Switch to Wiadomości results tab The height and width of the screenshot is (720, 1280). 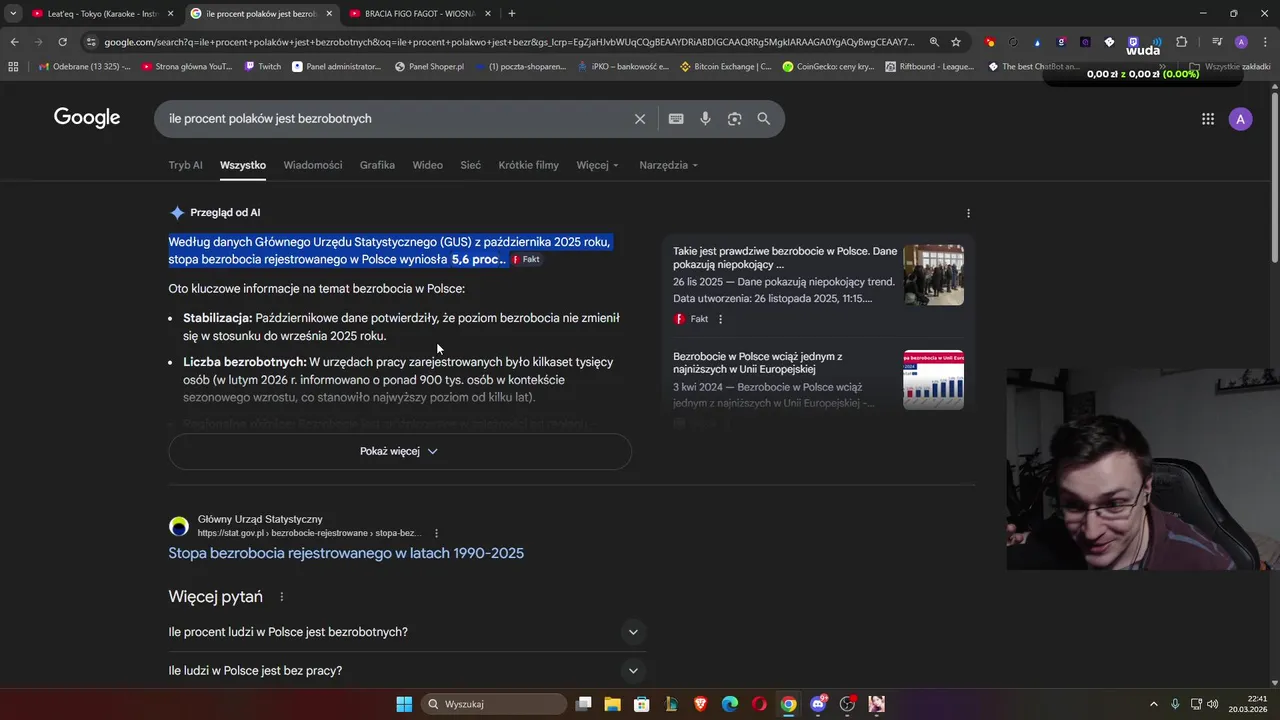pos(313,165)
